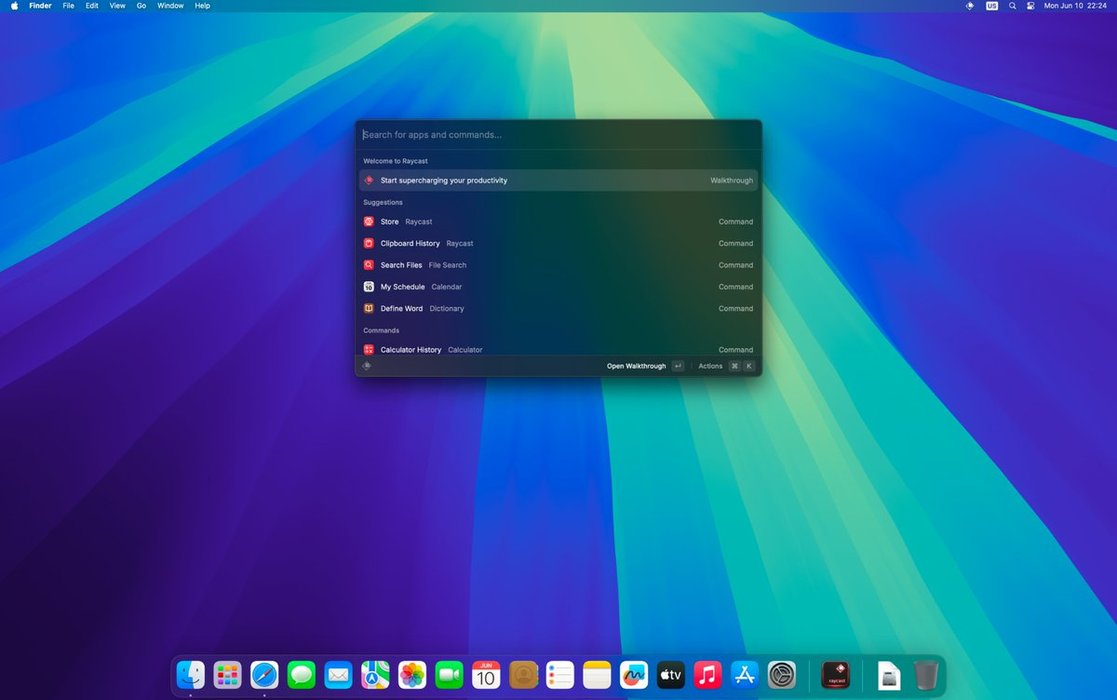Click the Raycast icon in menu bar
Image resolution: width=1117 pixels, height=700 pixels.
click(x=969, y=6)
